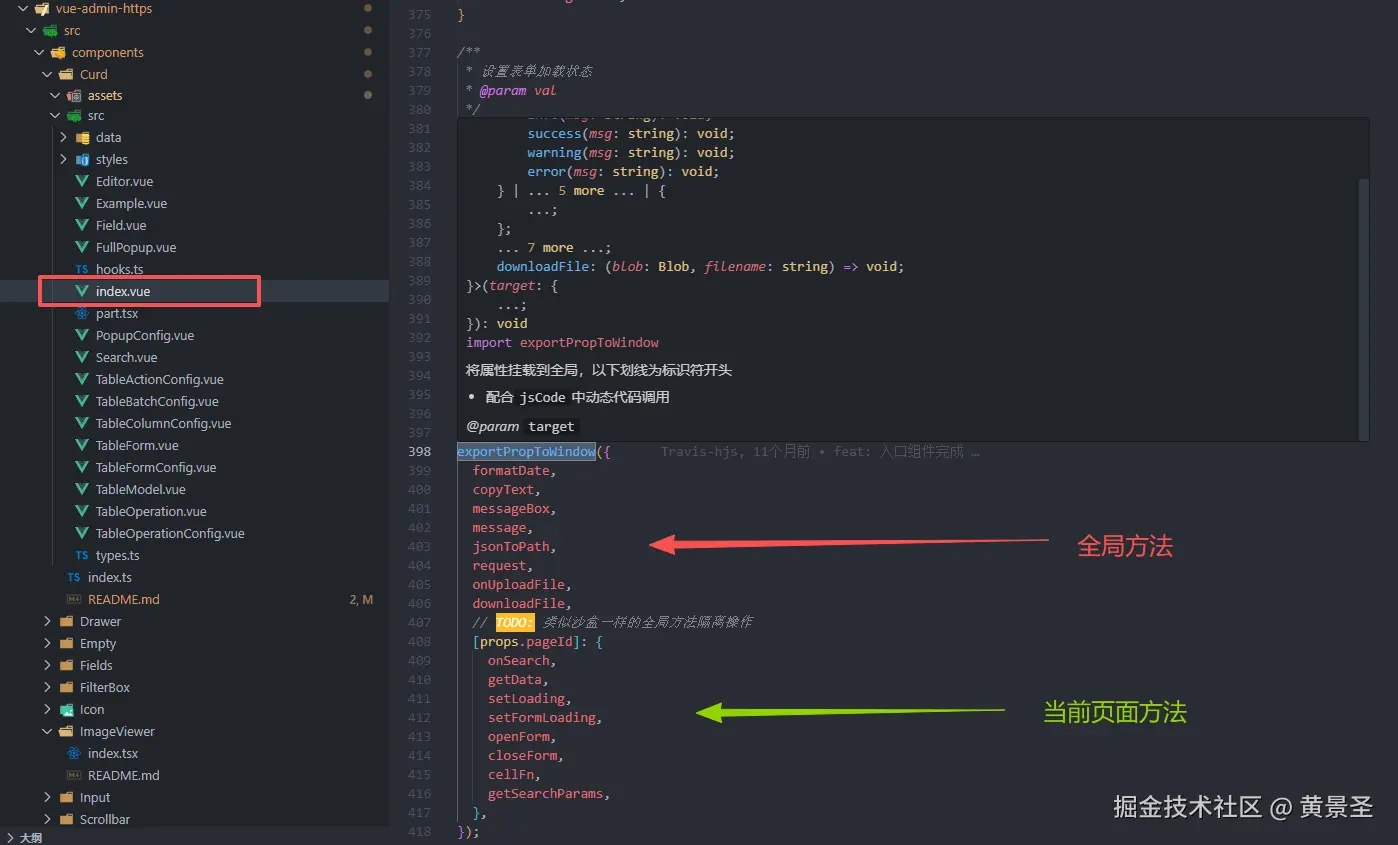Collapse the ImageViewer folder
The image size is (1398, 845).
(47, 731)
